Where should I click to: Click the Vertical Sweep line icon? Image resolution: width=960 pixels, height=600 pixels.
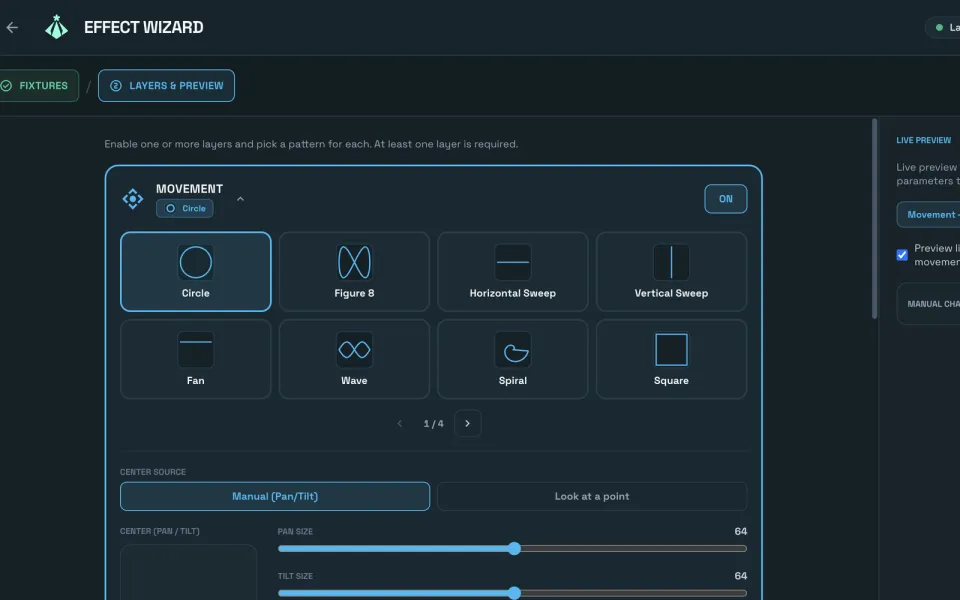coord(671,263)
